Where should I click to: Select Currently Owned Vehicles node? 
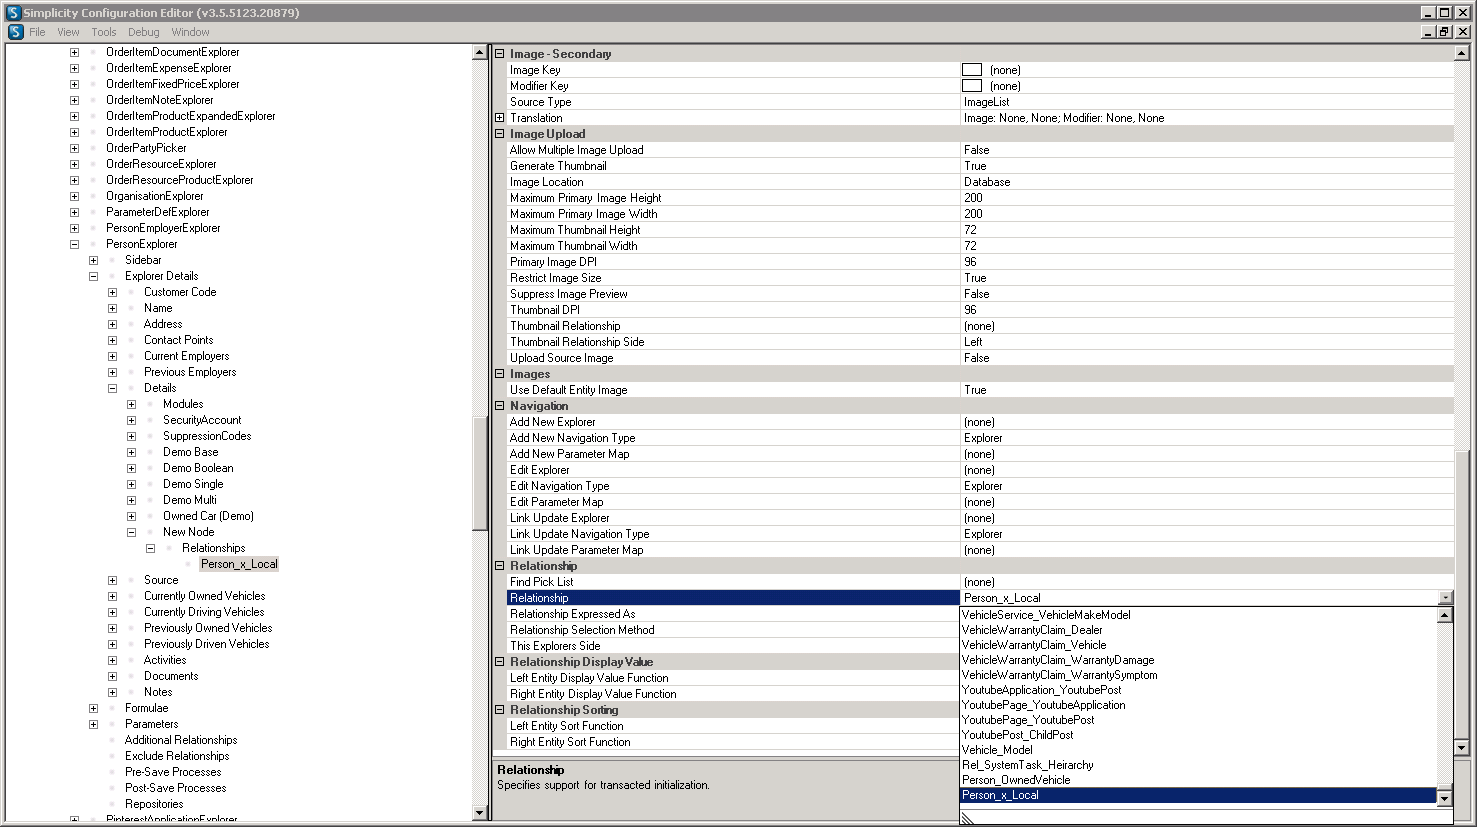click(204, 596)
